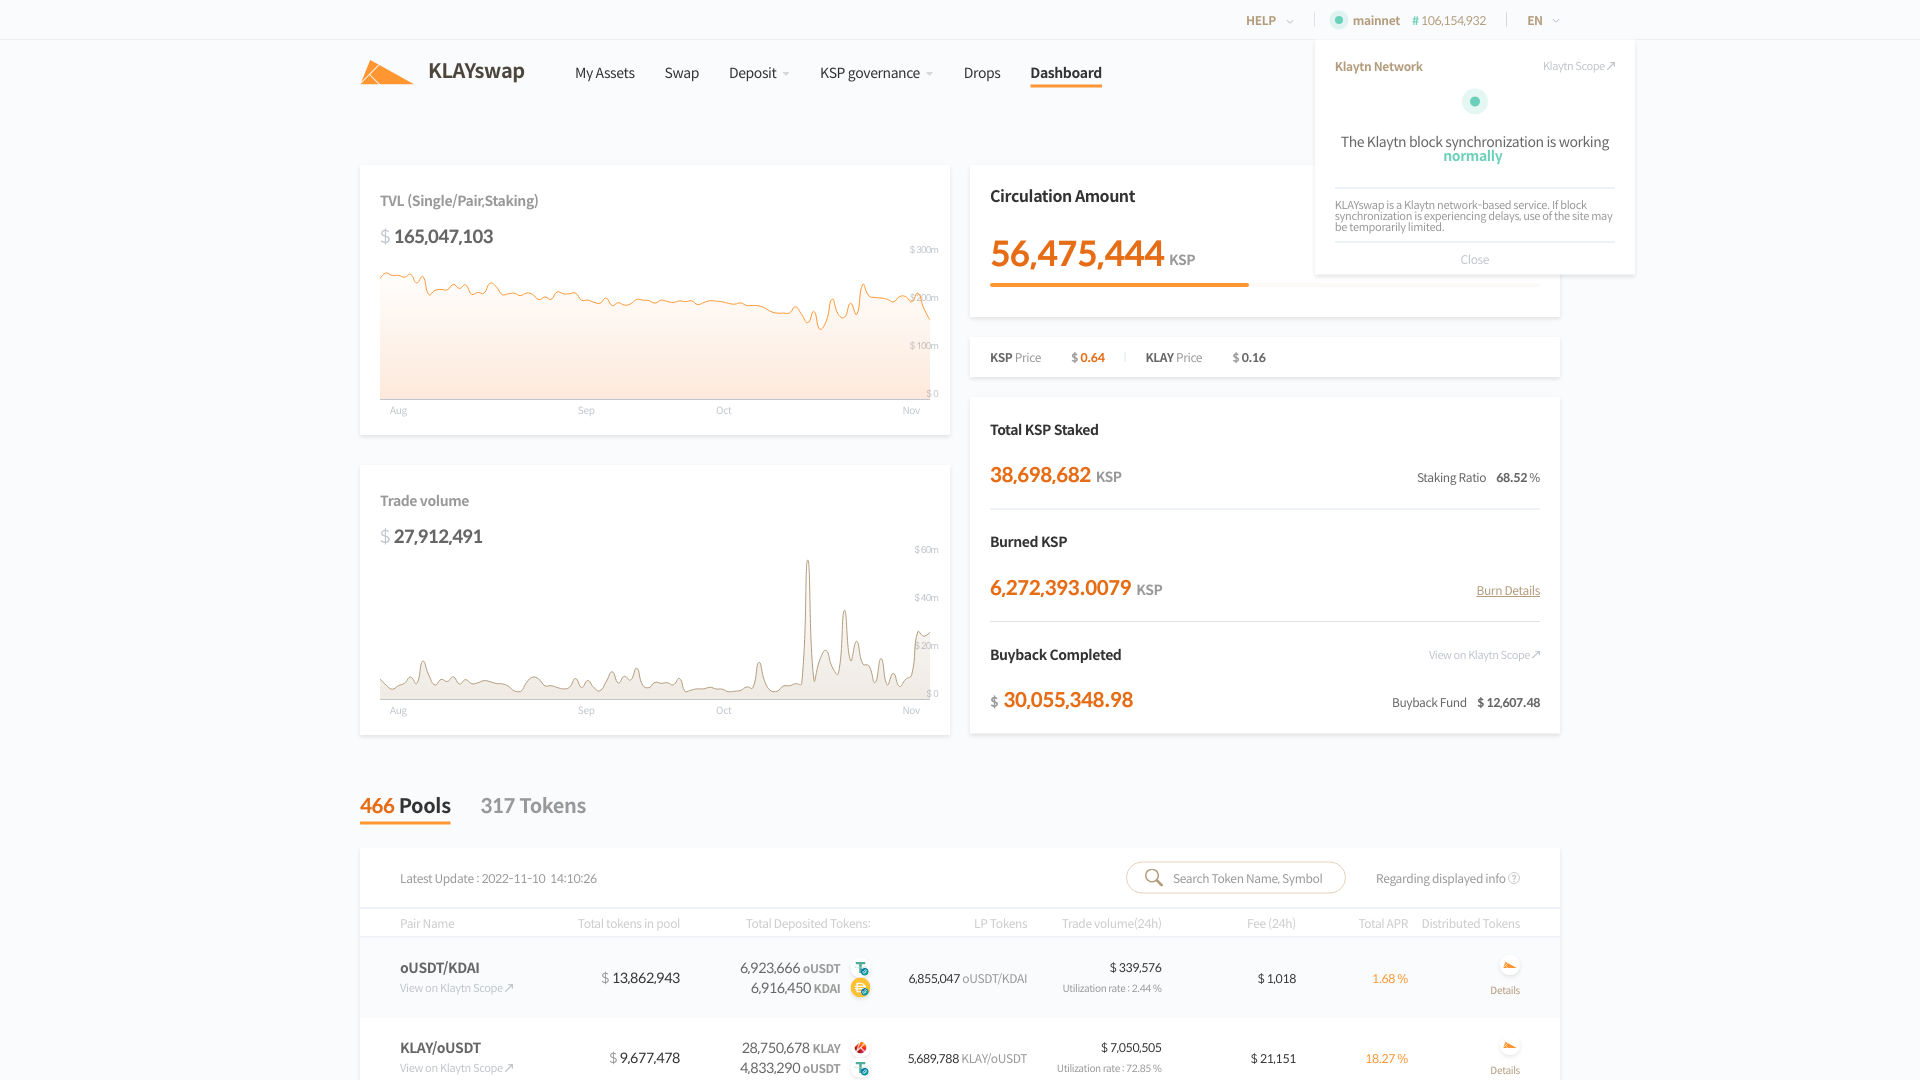
Task: Open Details for oUSDT/KDAI pool
Action: coord(1504,991)
